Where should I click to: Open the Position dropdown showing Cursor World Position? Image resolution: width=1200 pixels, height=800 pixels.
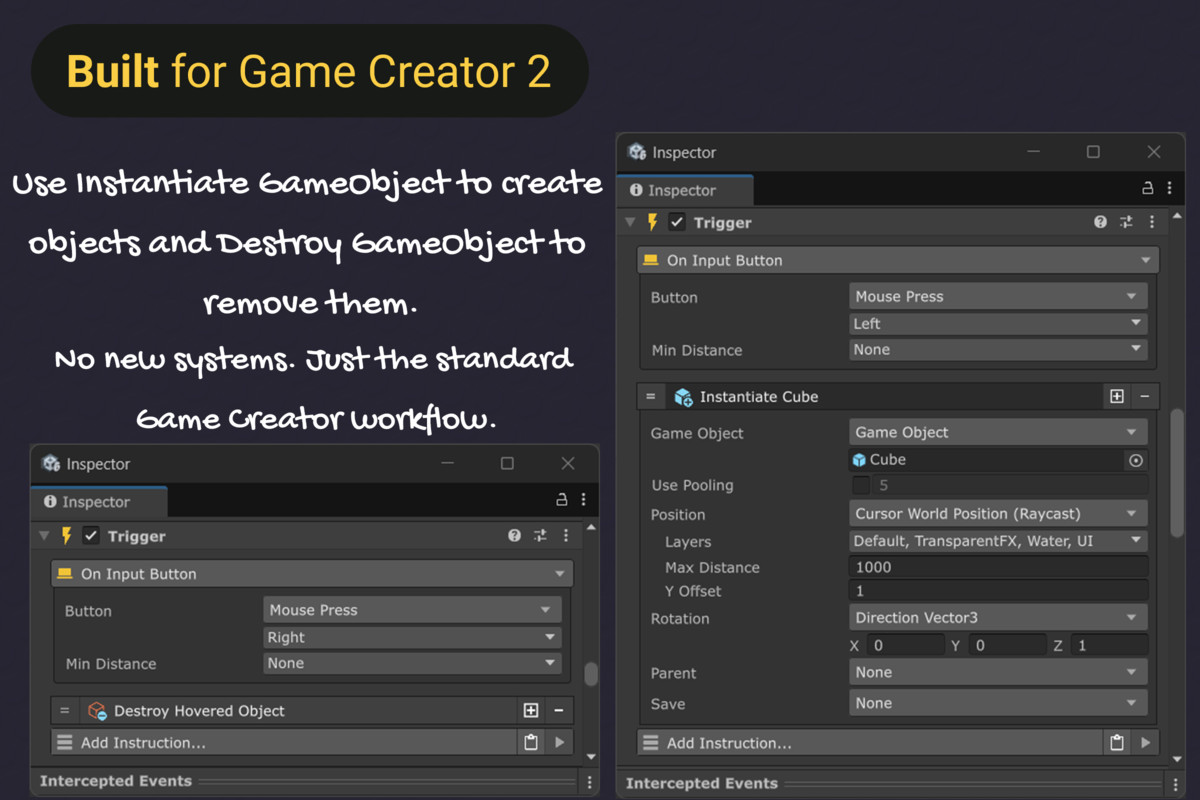point(997,513)
